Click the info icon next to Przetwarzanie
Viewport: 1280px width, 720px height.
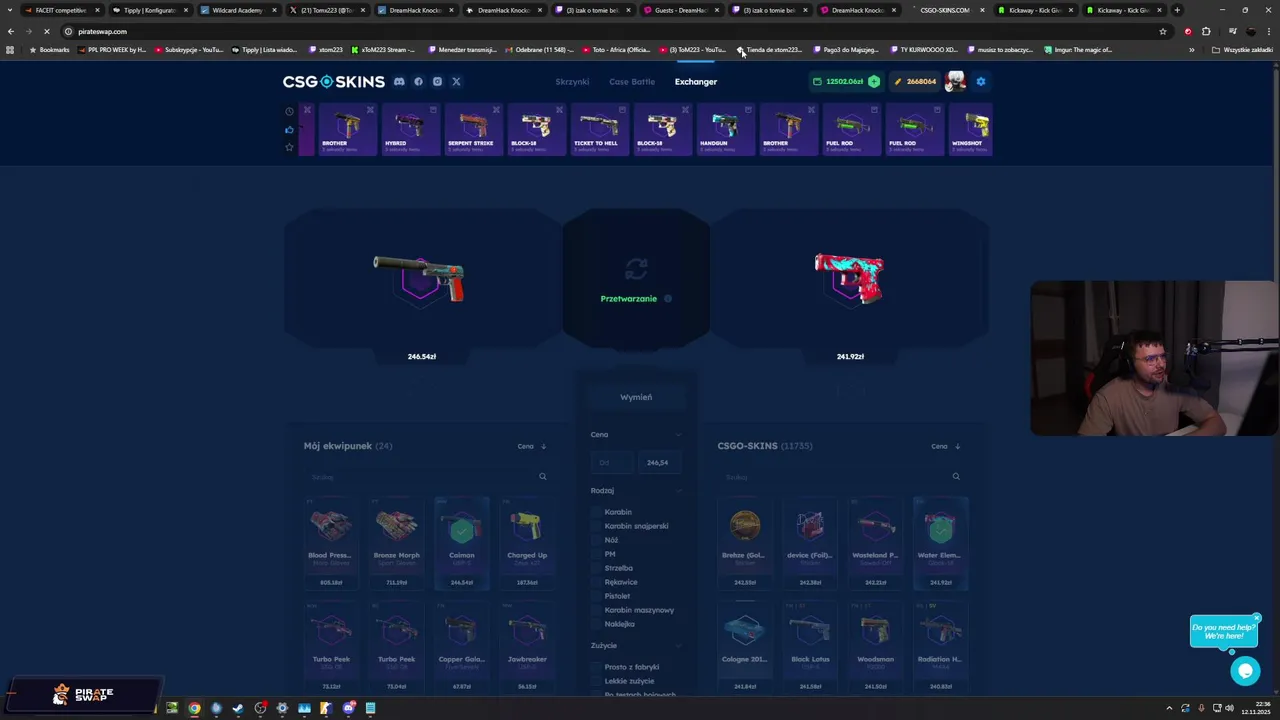668,298
